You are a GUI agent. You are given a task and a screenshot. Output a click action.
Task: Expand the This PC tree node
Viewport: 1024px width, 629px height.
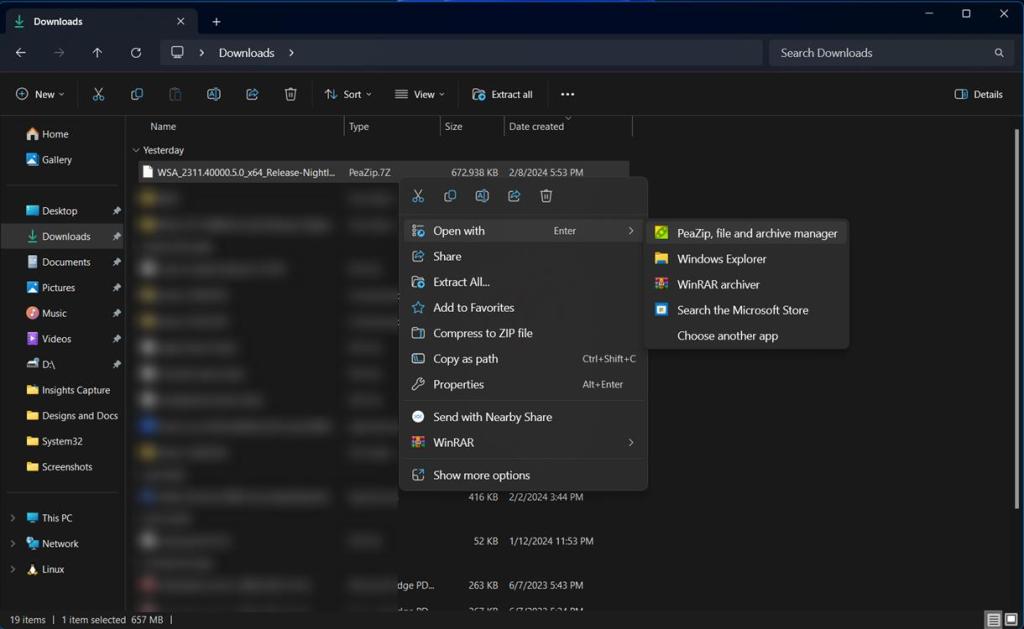[x=12, y=518]
